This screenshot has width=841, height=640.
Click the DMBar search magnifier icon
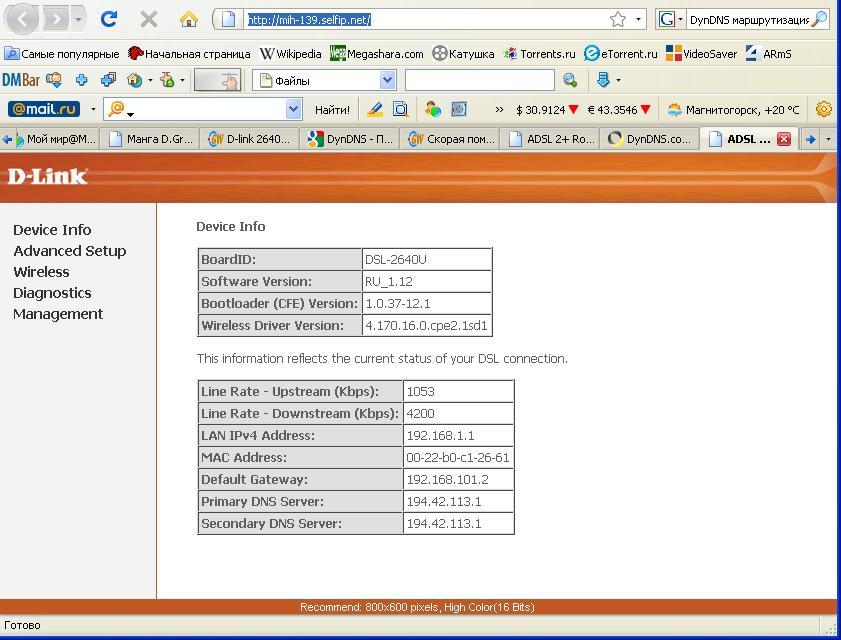pos(570,80)
